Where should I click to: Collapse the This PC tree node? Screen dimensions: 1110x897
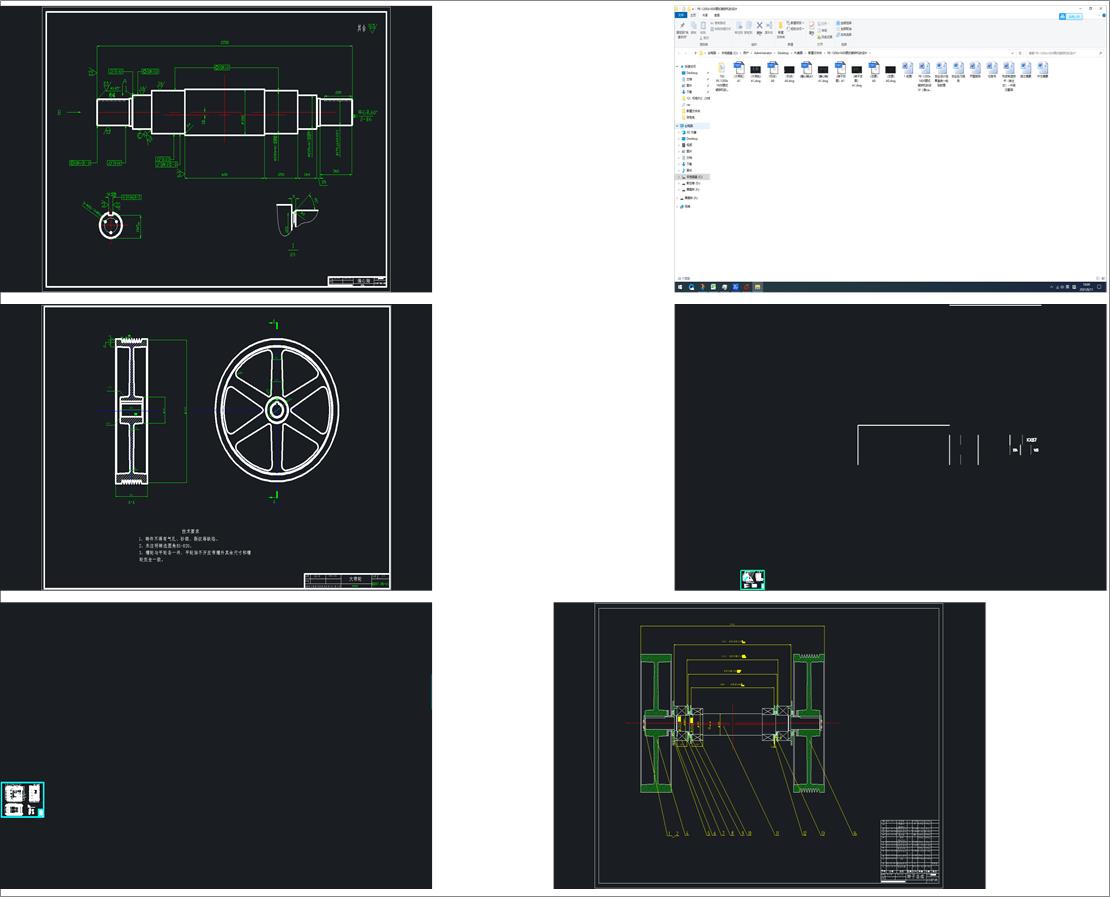pos(677,126)
